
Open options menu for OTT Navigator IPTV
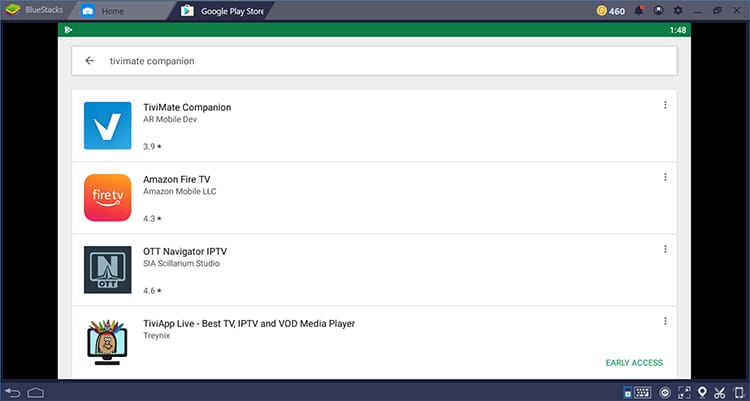pos(665,249)
